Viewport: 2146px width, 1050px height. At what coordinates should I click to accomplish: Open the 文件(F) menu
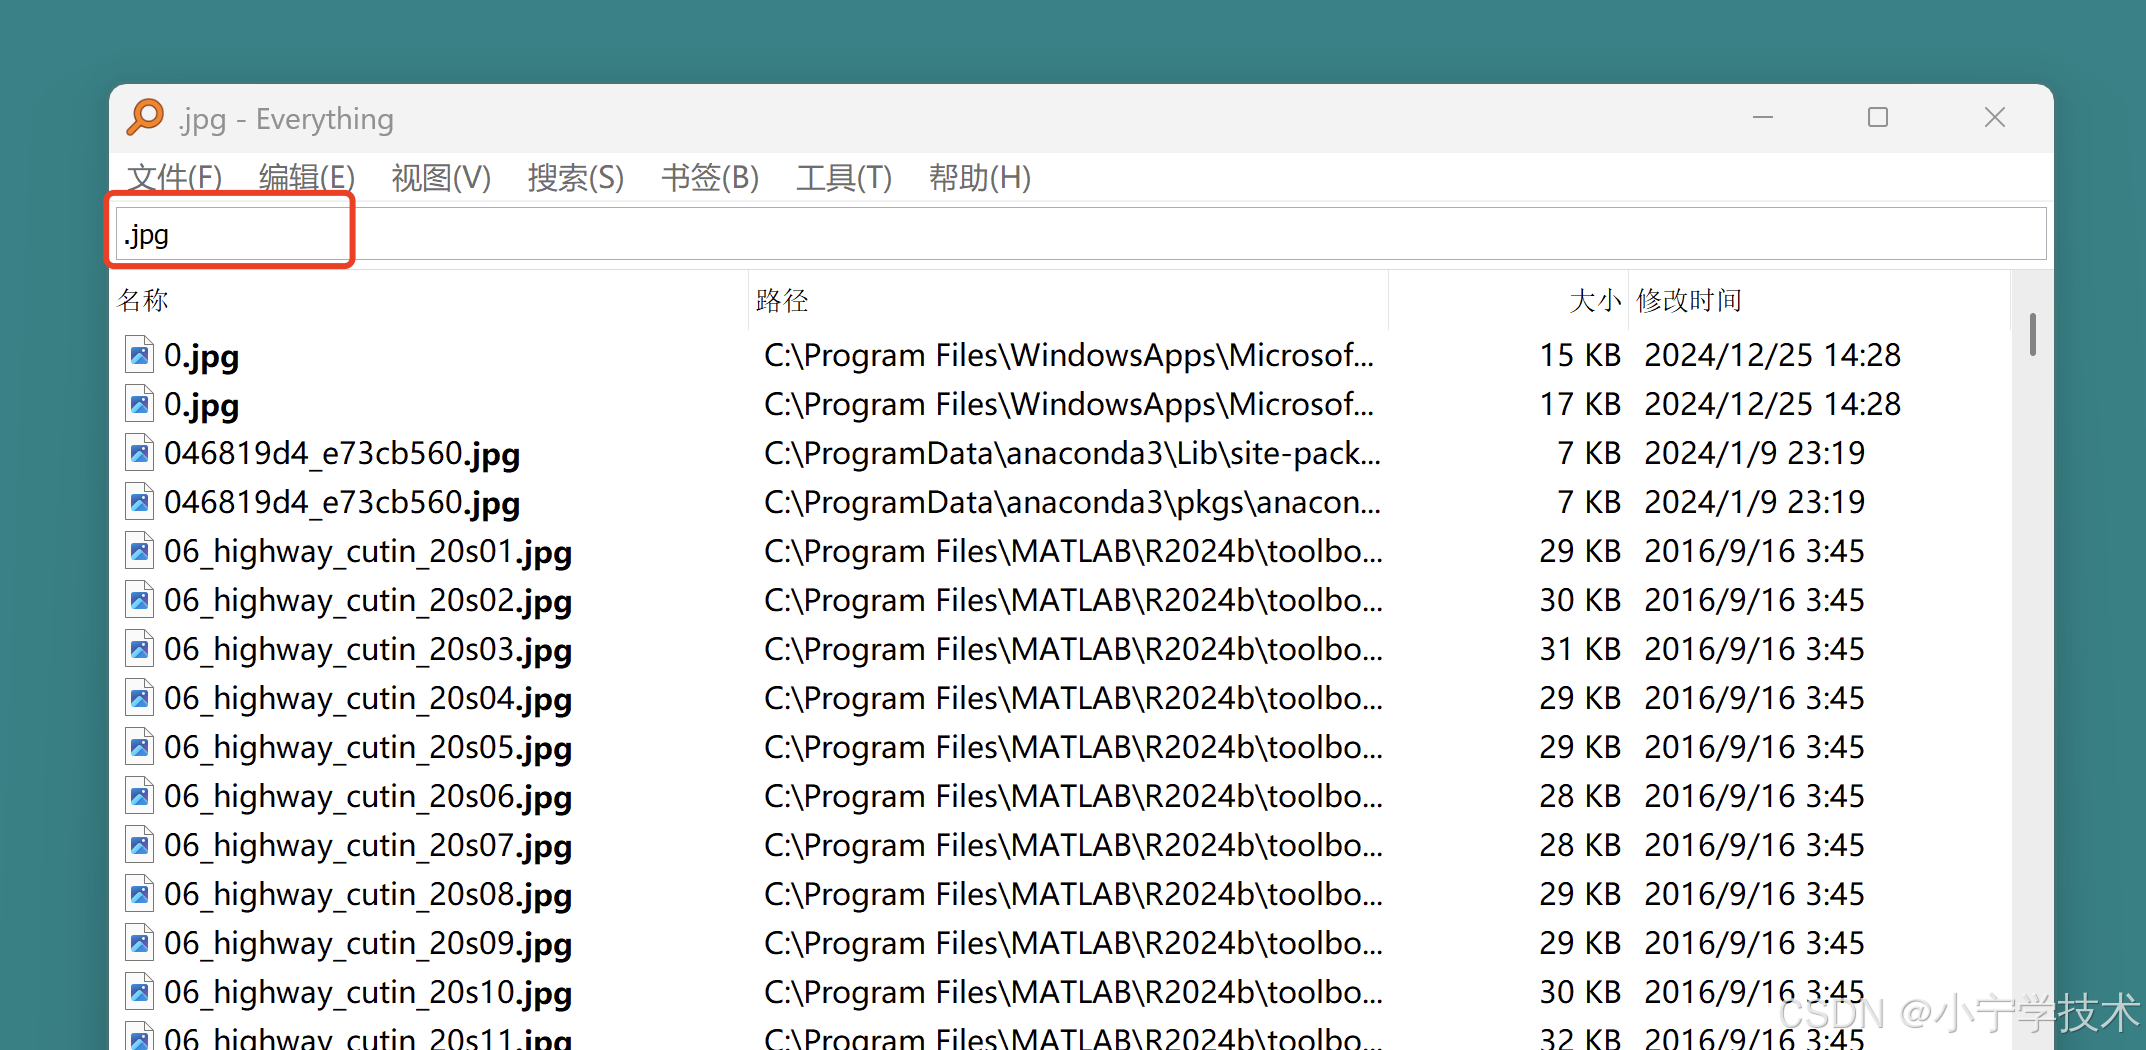click(x=175, y=178)
